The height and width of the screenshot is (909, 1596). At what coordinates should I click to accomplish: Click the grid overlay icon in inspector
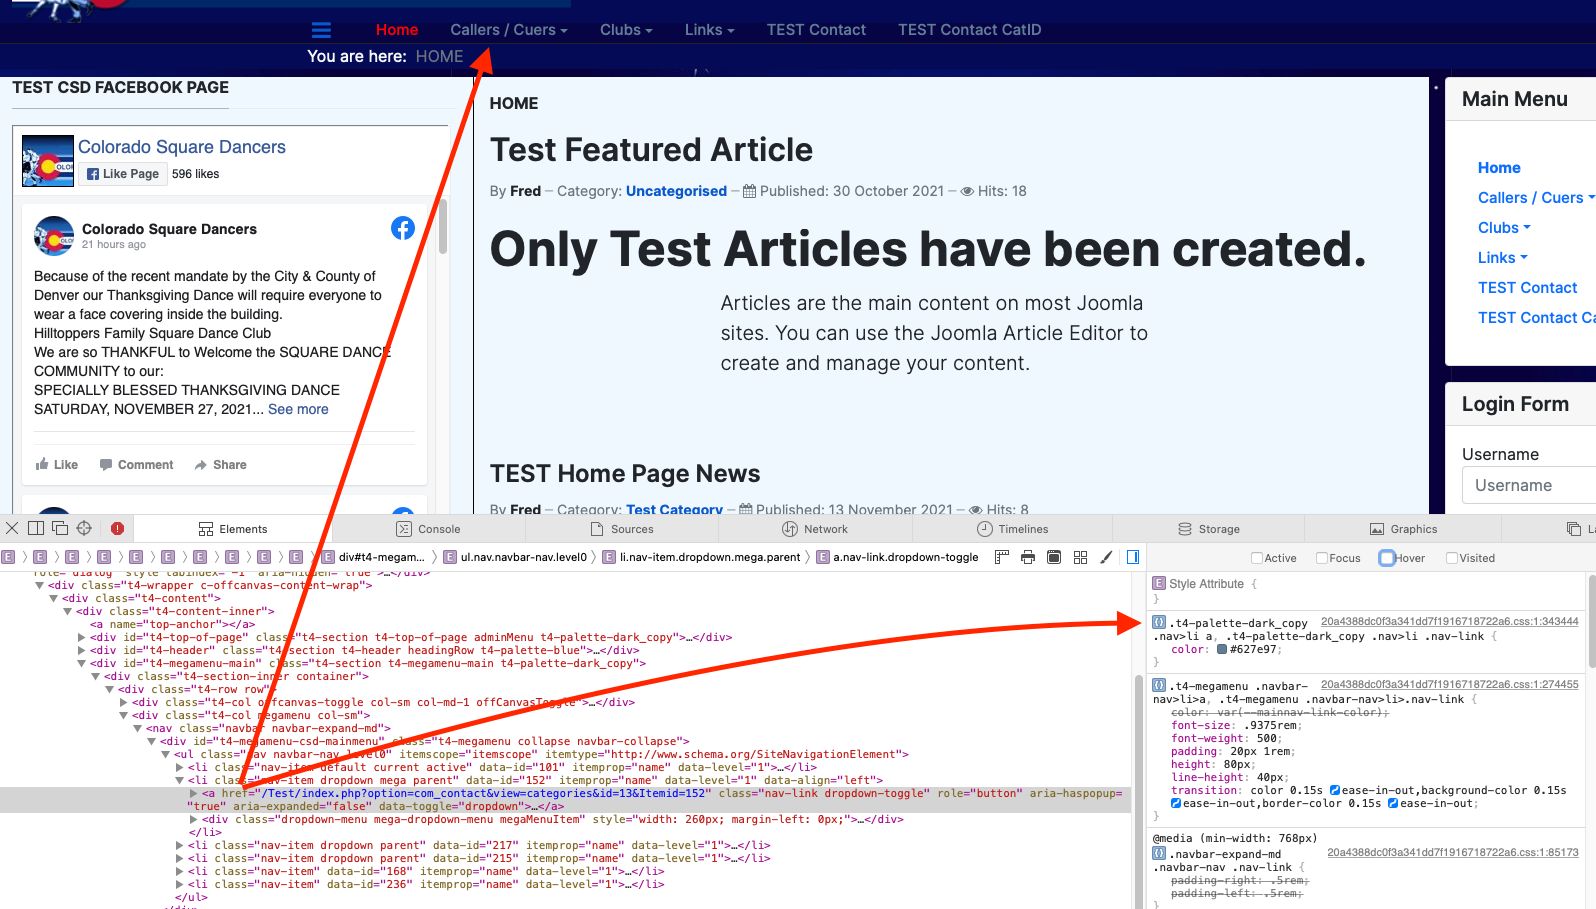[1080, 557]
